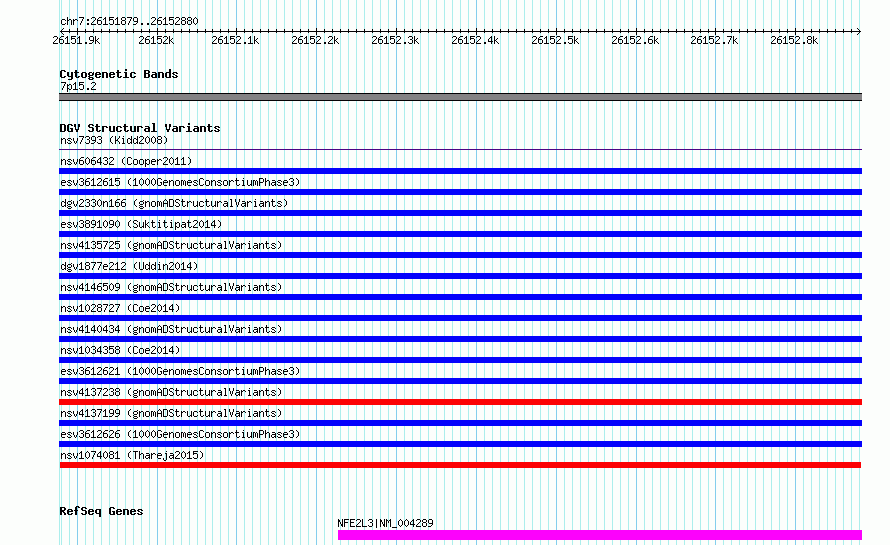Click the 26152.6k ruler tick label

(x=636, y=40)
